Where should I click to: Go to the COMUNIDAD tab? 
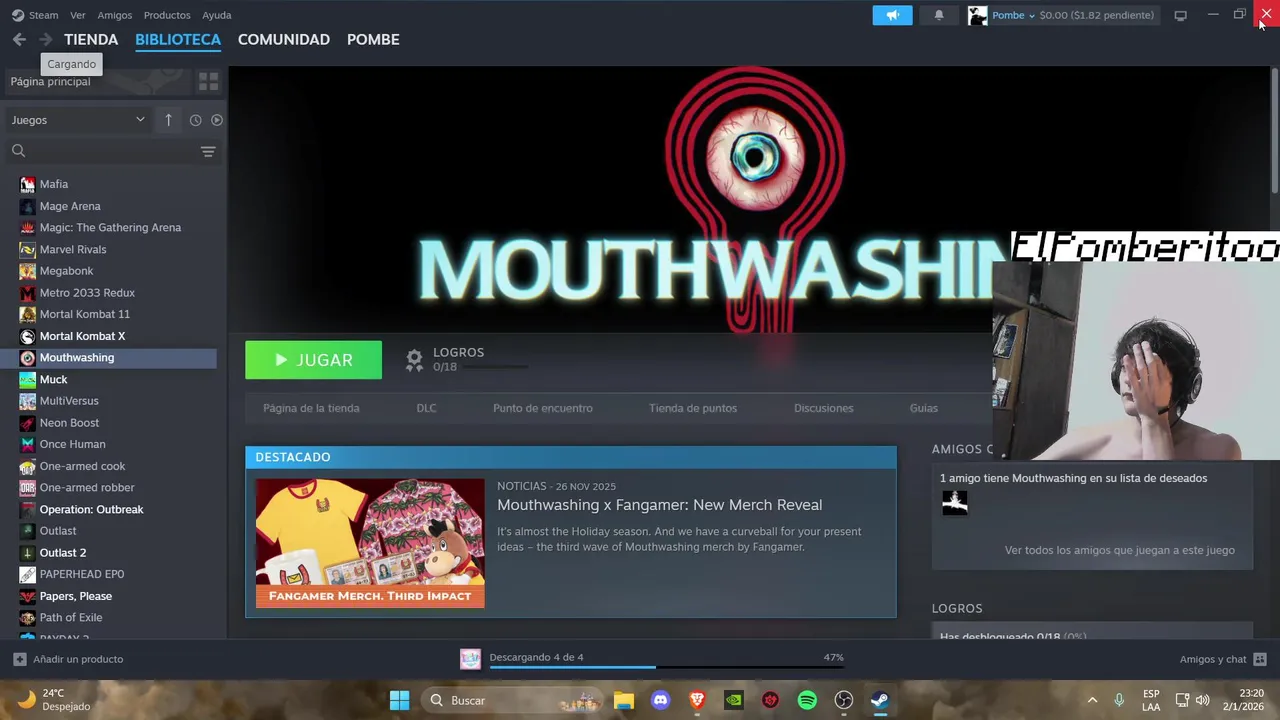[x=284, y=39]
